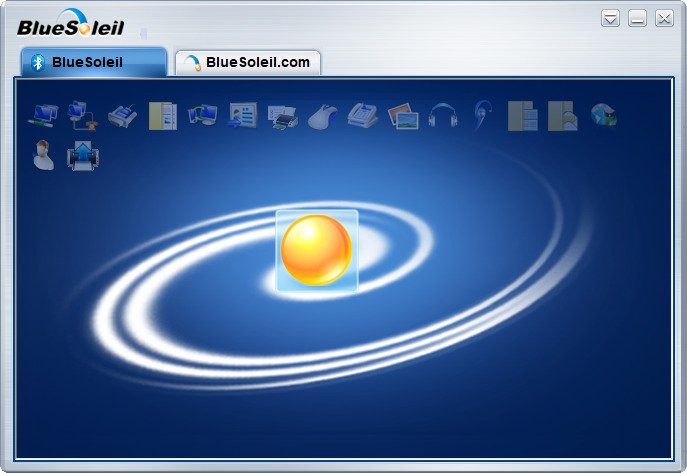687x473 pixels.
Task: Open the Phonebook Access folder icon
Action: click(x=523, y=116)
